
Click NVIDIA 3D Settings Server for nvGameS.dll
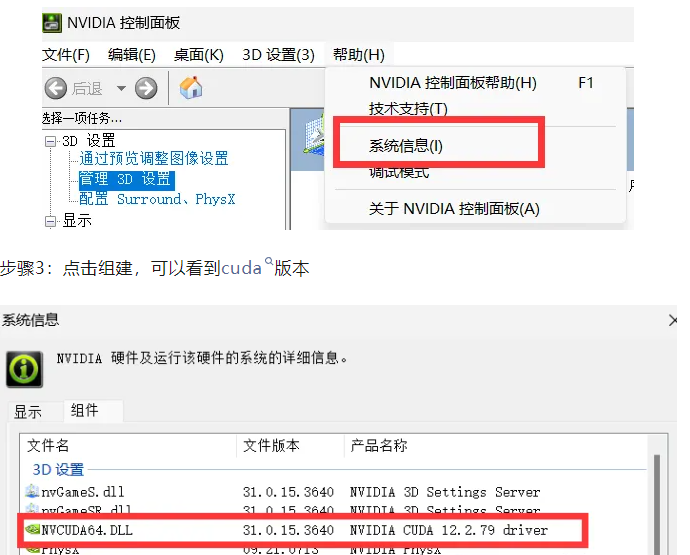tap(445, 492)
